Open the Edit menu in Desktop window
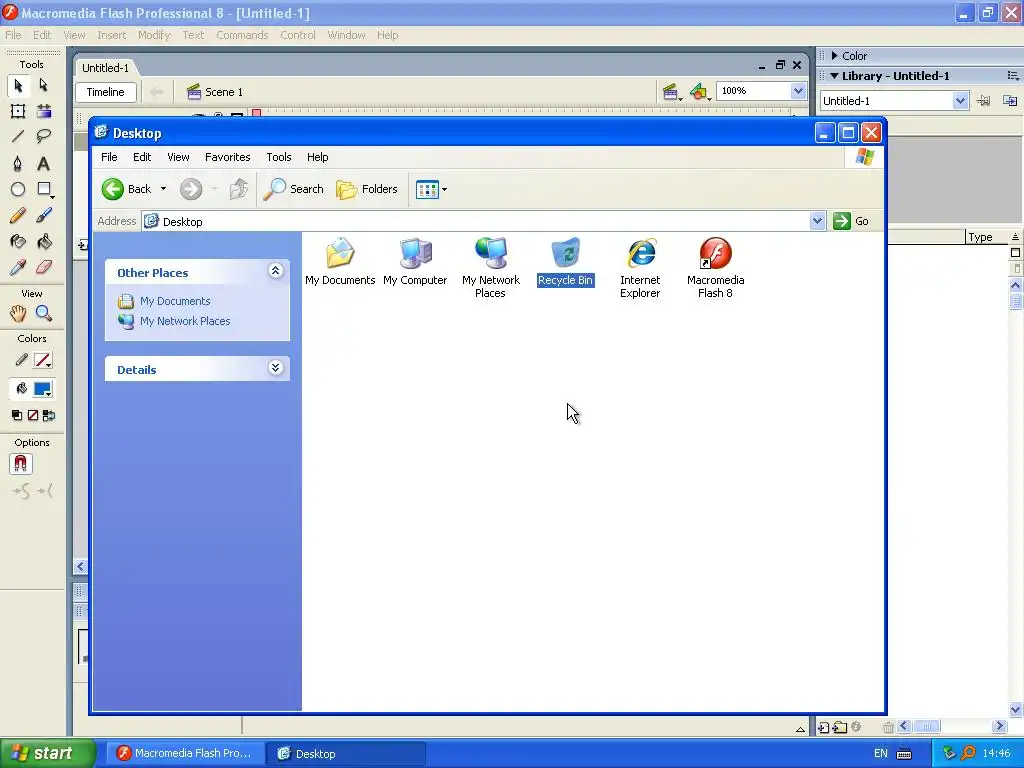Screen dimensions: 1024x768 142,157
